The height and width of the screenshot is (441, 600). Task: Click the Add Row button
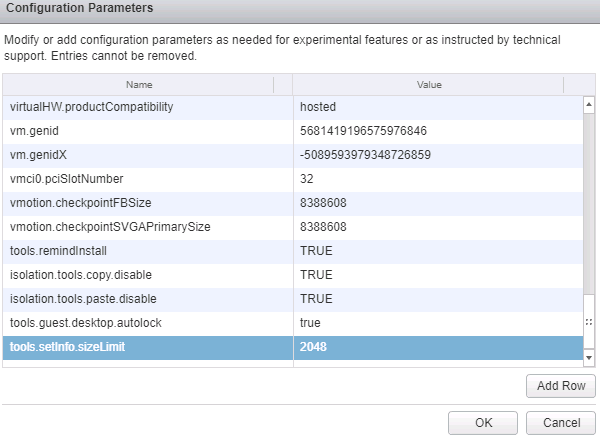560,386
